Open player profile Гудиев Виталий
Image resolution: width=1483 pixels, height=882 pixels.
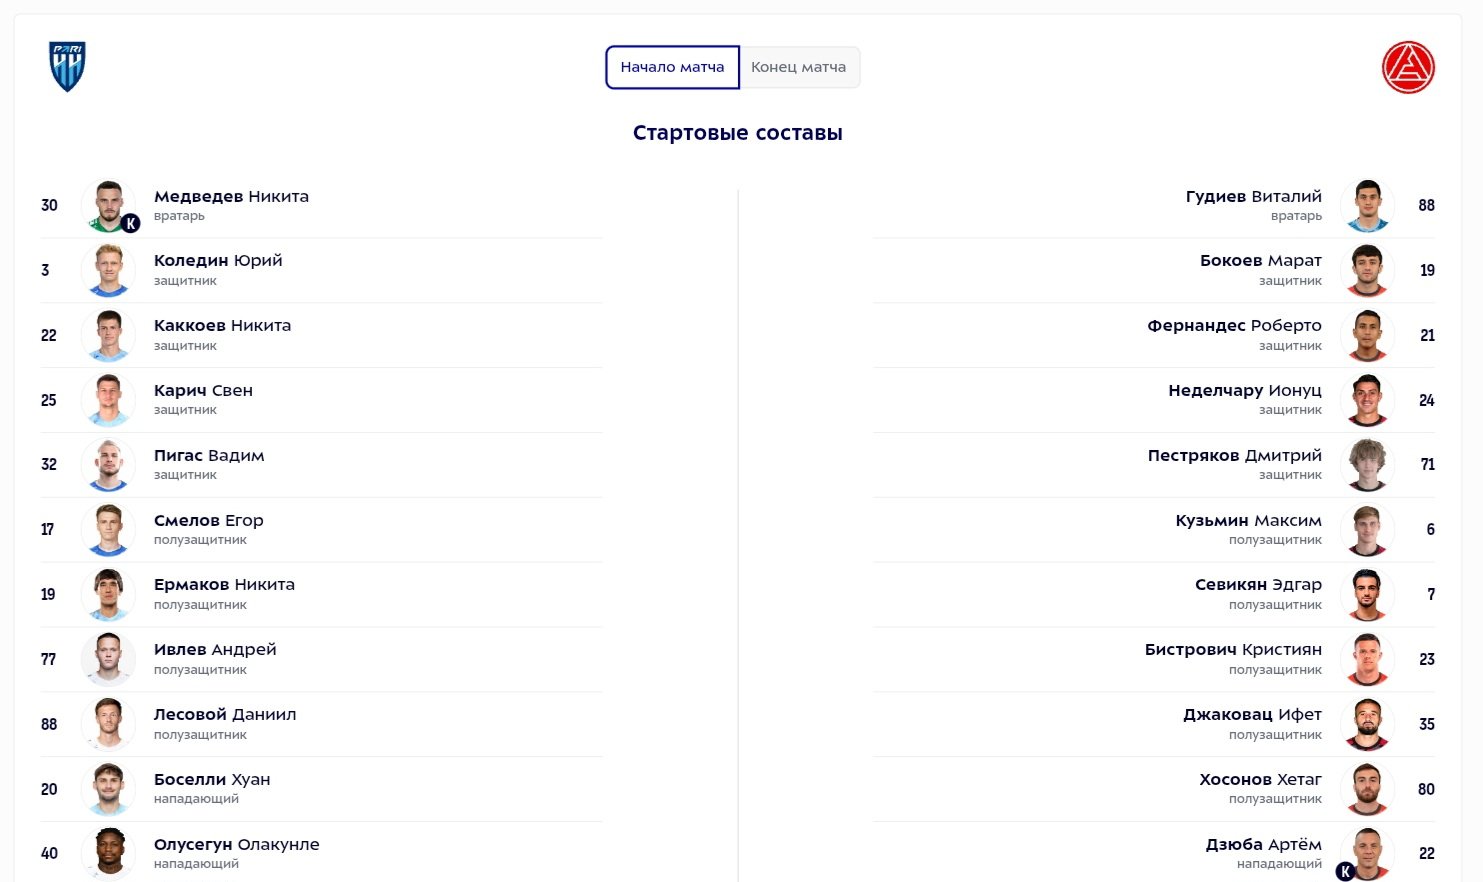1253,197
